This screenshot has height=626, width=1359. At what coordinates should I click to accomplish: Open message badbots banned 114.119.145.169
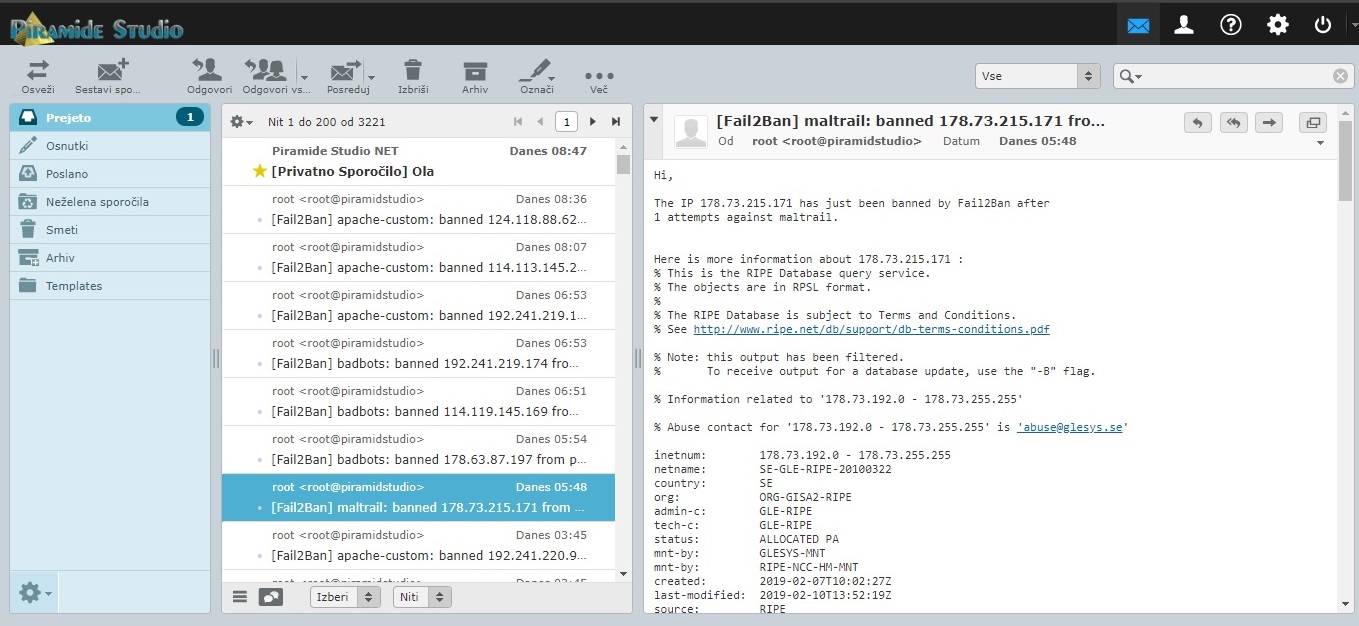(418, 402)
